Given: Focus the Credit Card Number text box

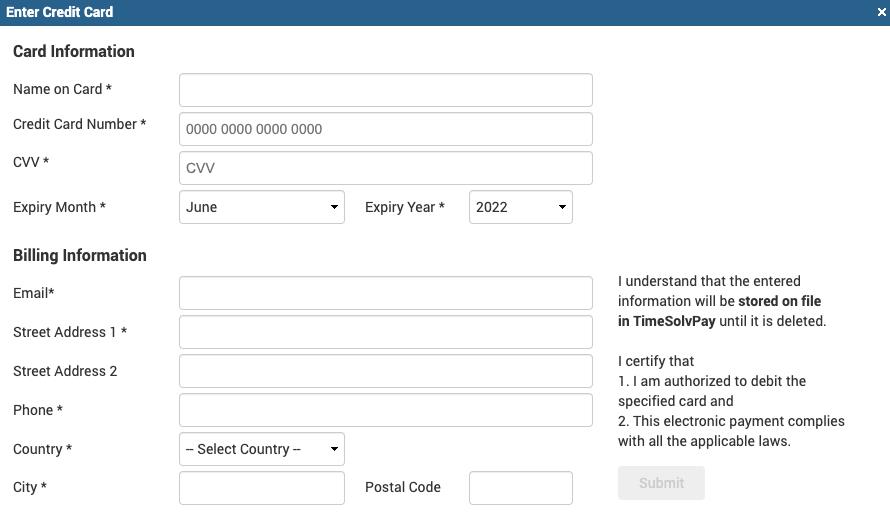Looking at the screenshot, I should pos(385,129).
